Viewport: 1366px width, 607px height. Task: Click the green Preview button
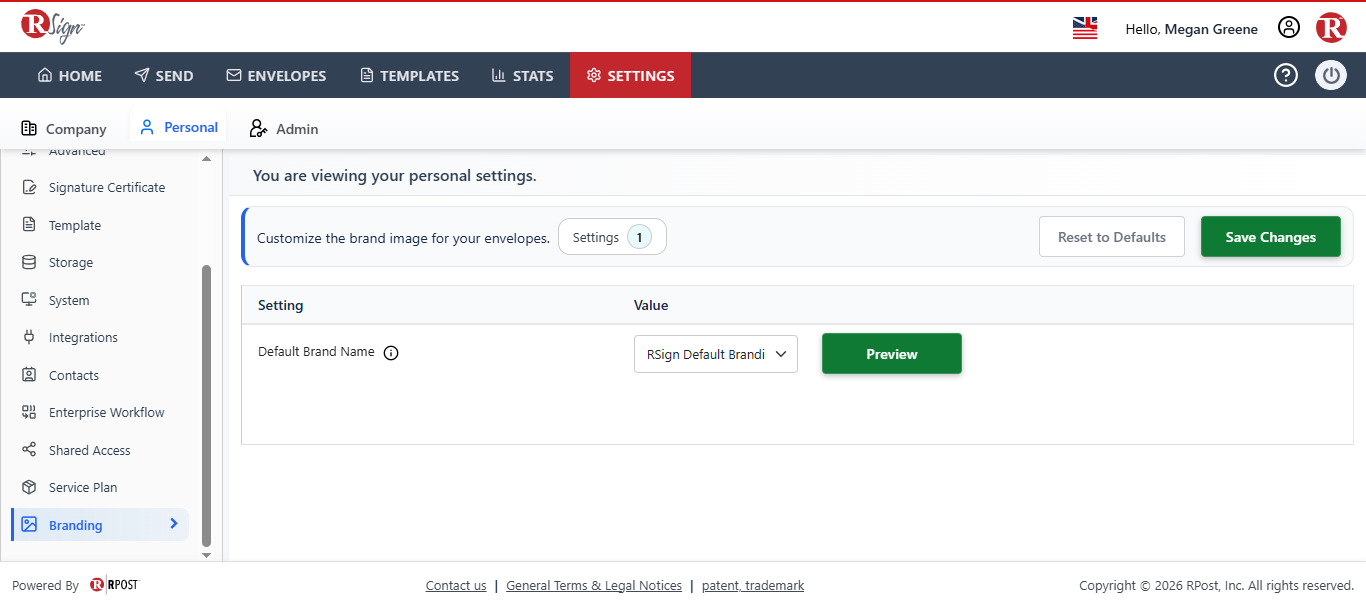pyautogui.click(x=892, y=354)
